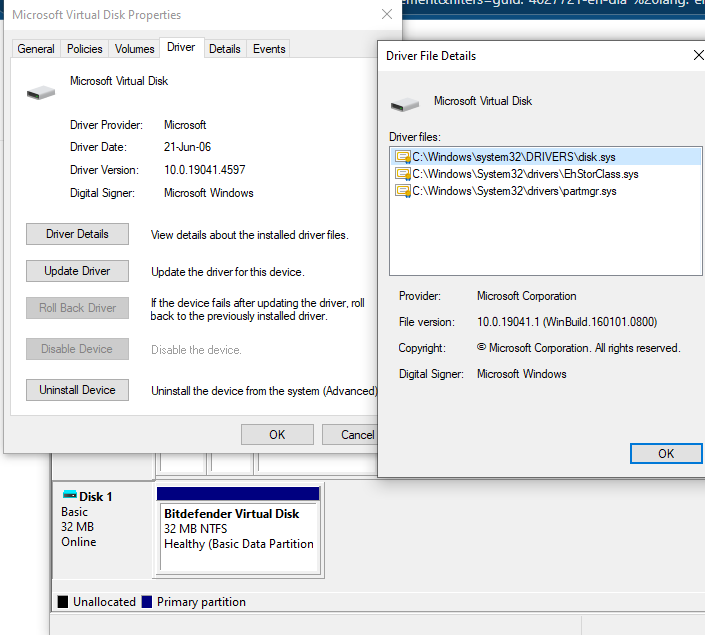Screen dimensions: 705x635
Task: Select the C:\Windows\system32\DRIVERS\disk.sys path text
Action: [x=514, y=157]
